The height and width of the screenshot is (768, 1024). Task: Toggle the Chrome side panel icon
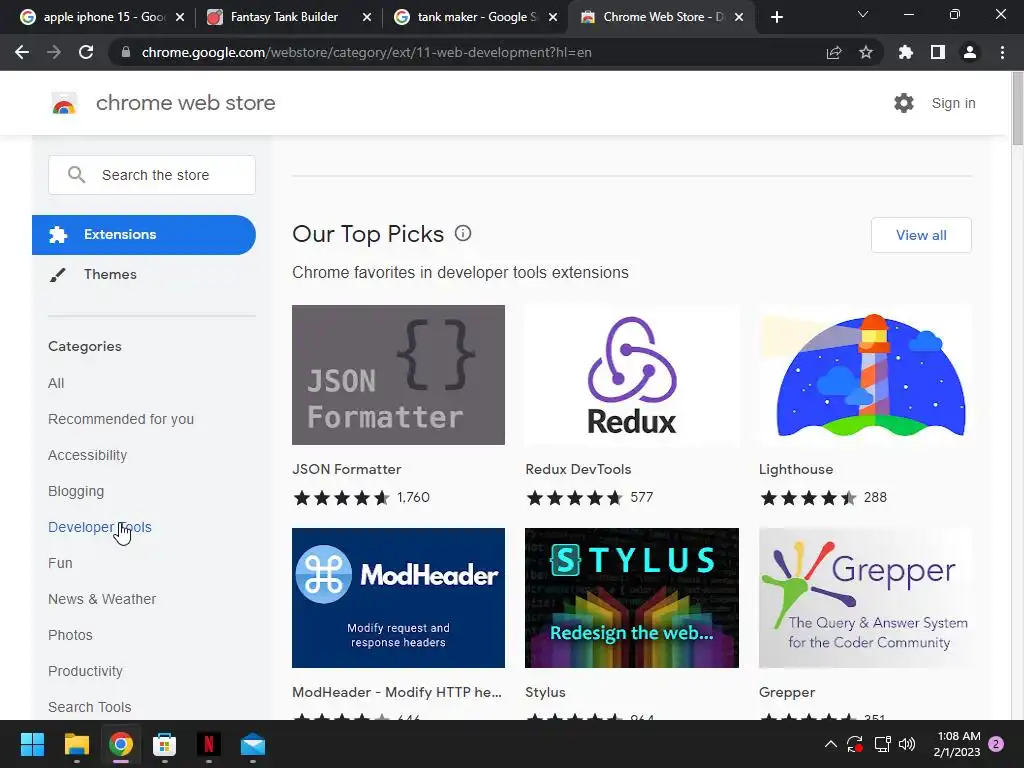coord(938,52)
